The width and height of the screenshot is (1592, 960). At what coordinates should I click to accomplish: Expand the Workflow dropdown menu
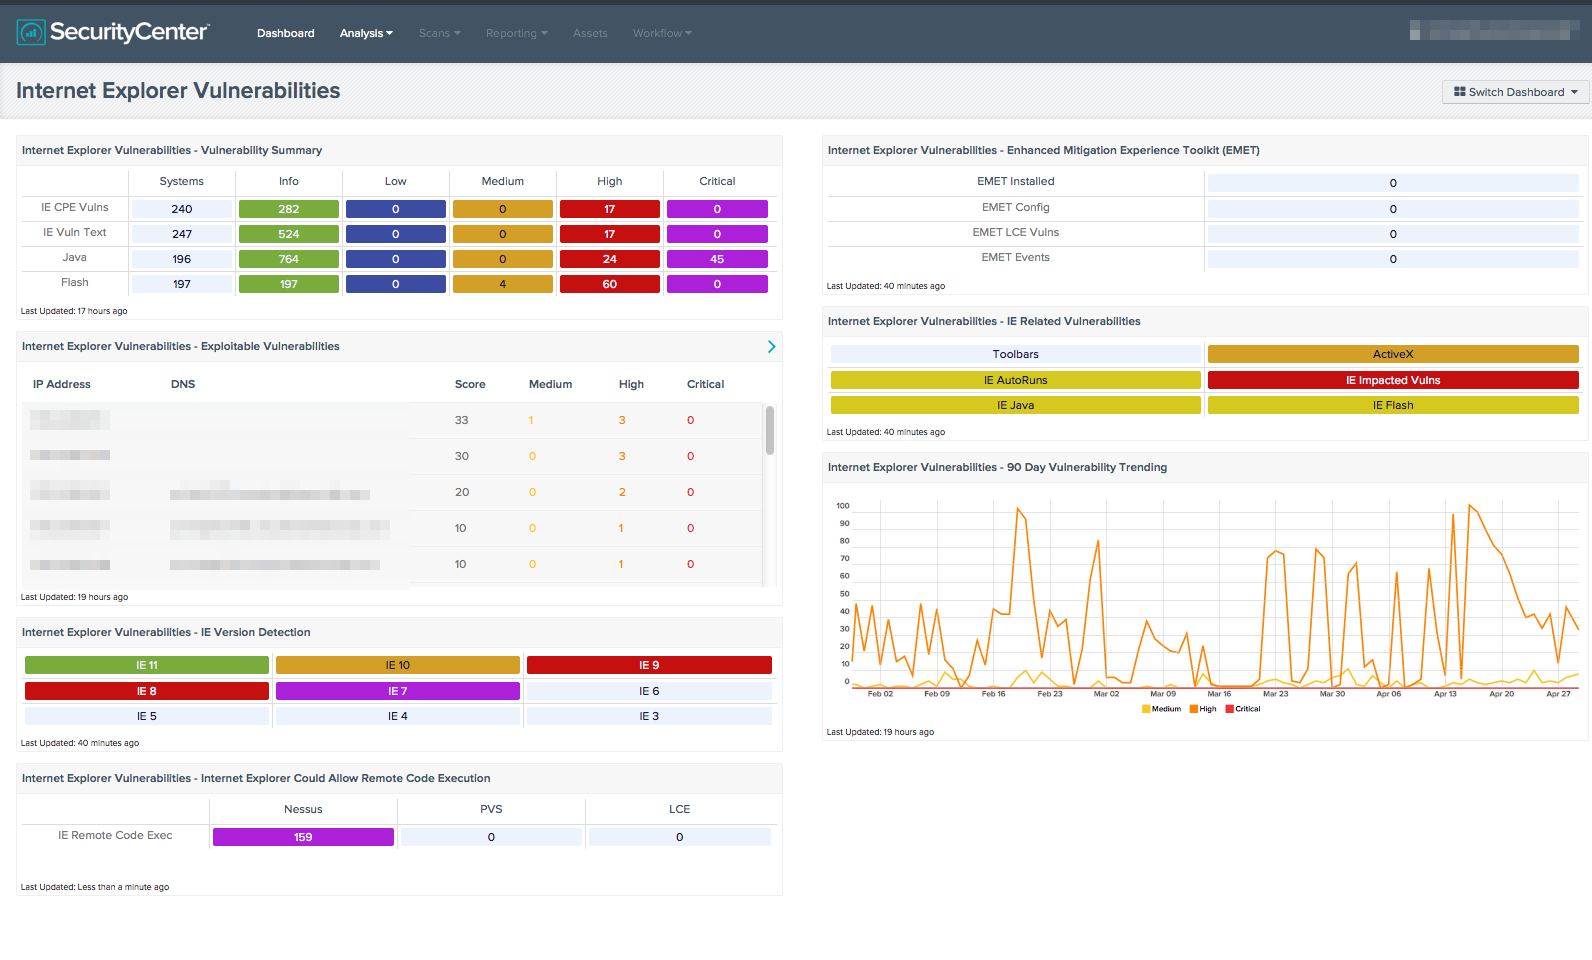coord(662,33)
